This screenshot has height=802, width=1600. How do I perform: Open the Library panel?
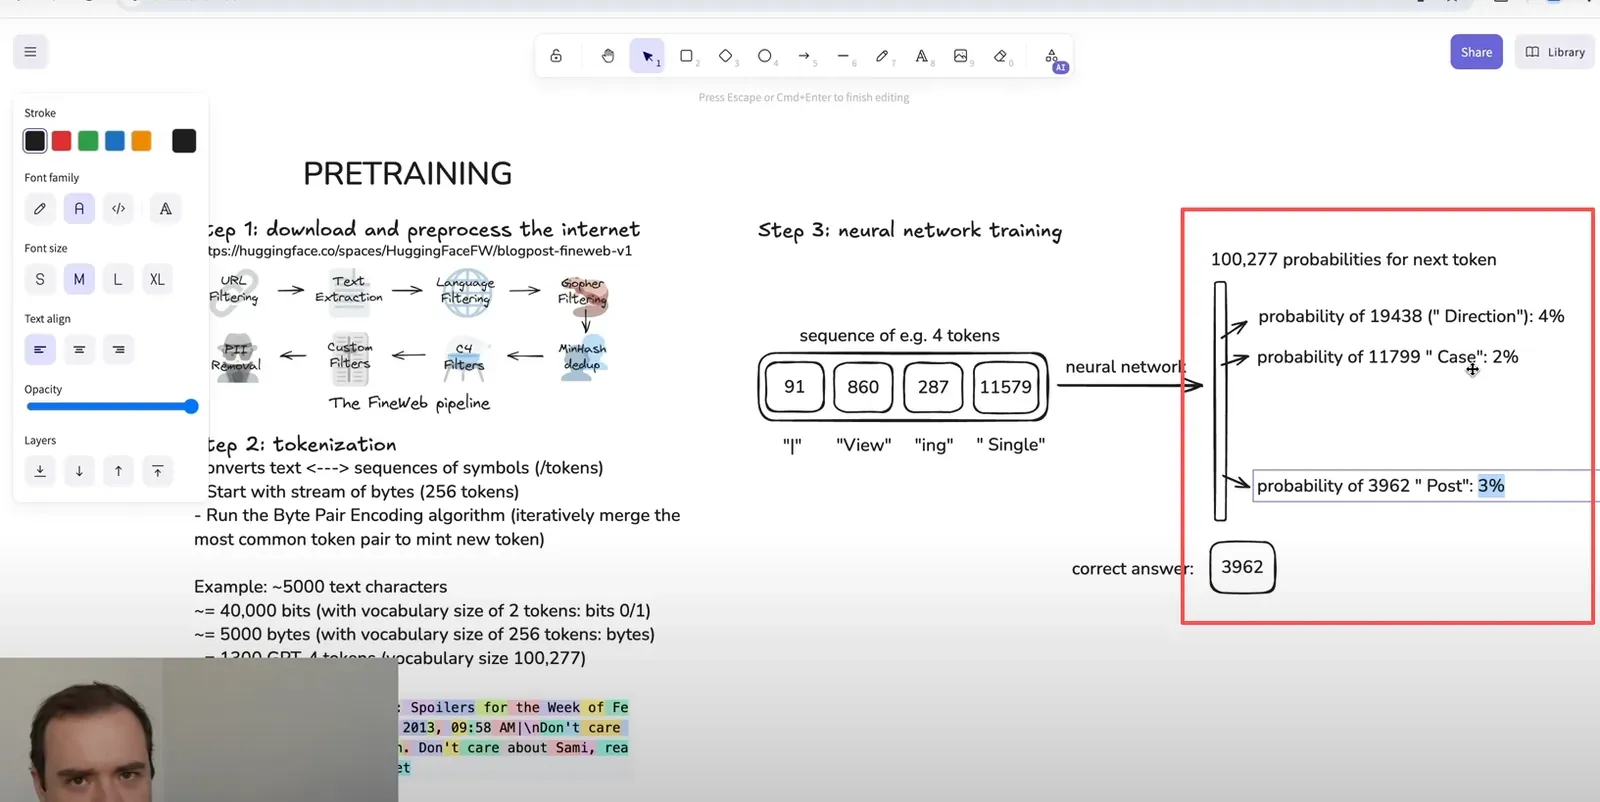pos(1555,52)
